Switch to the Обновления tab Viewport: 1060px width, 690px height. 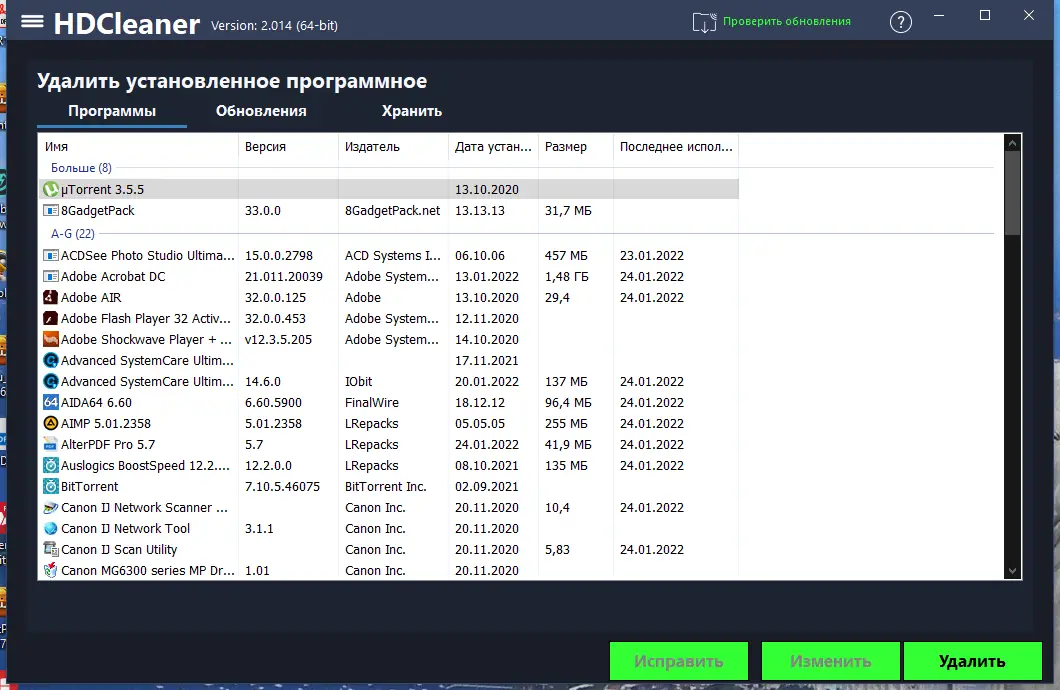261,111
